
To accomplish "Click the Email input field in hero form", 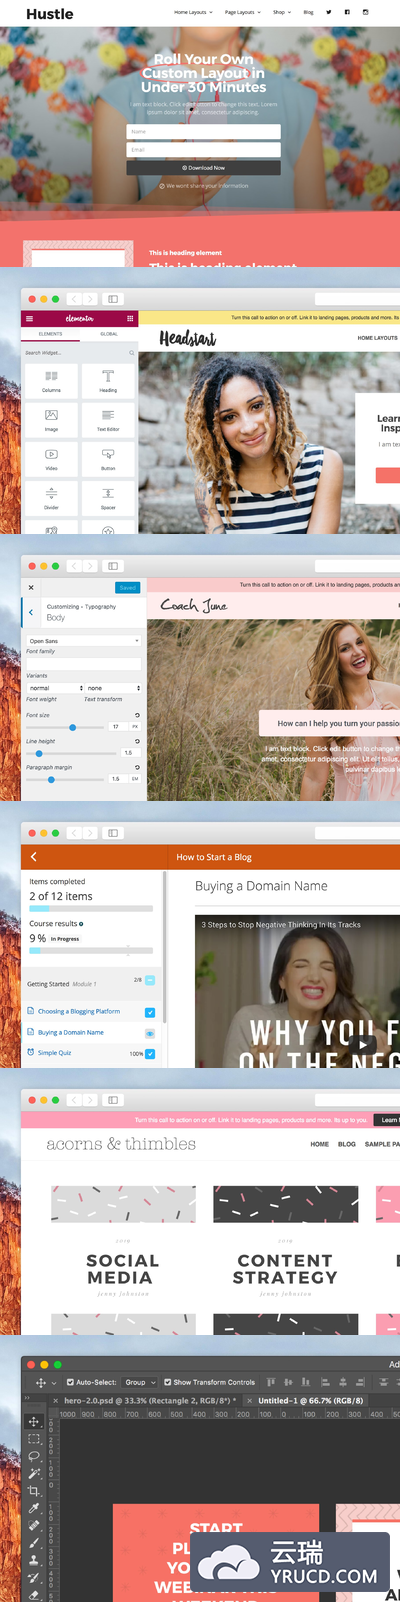I will pos(203,150).
